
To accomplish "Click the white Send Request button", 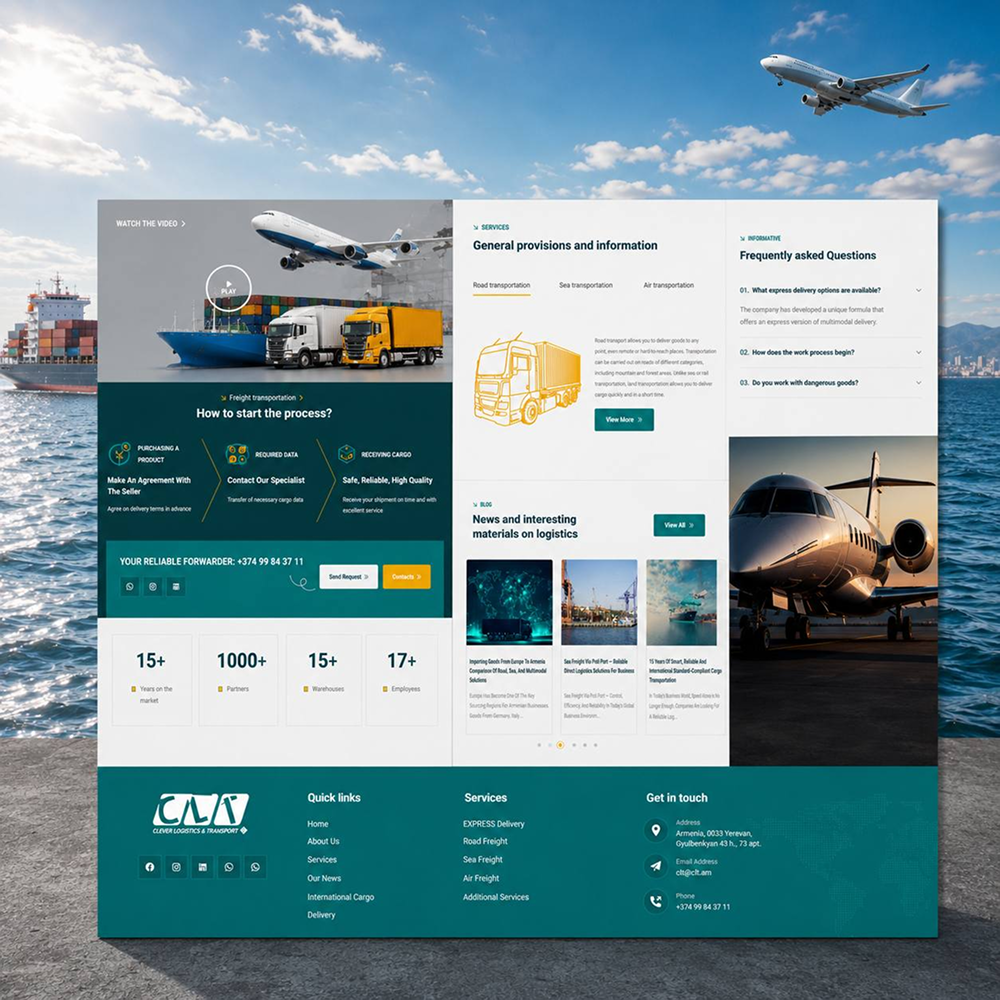I will pos(348,577).
